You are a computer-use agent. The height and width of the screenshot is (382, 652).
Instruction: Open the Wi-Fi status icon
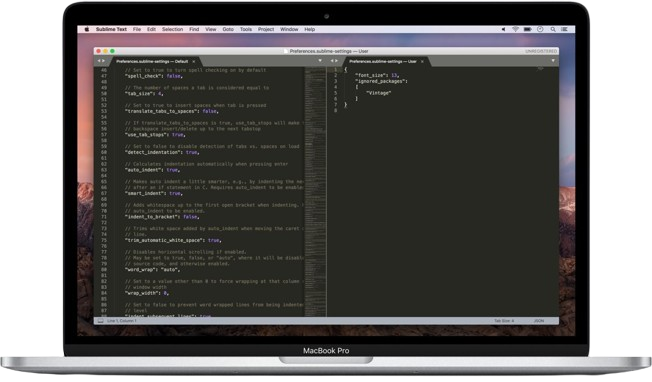515,30
